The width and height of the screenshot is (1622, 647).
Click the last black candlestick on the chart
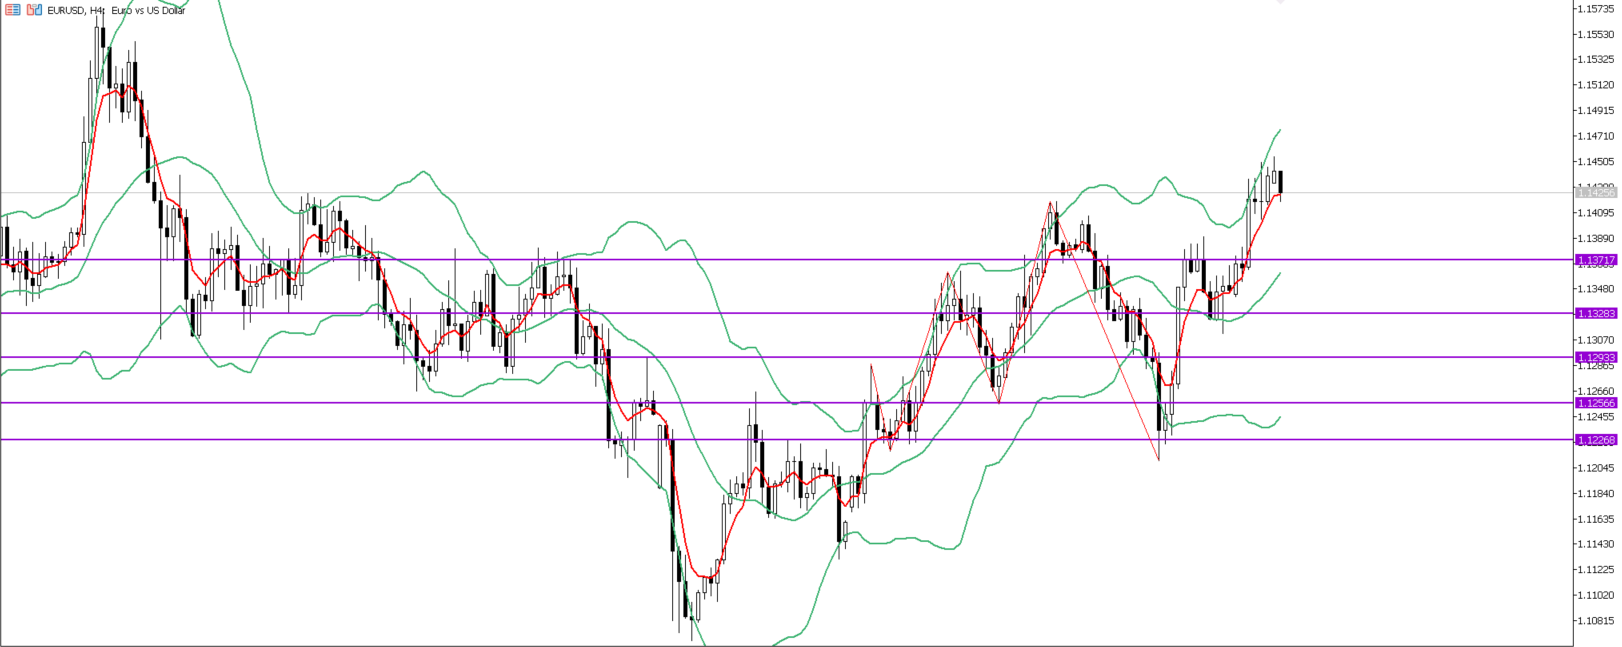pyautogui.click(x=1281, y=182)
